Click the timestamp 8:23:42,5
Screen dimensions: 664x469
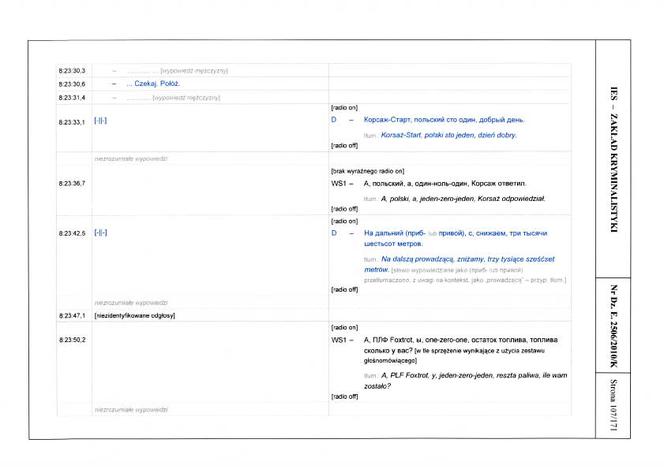[72, 233]
